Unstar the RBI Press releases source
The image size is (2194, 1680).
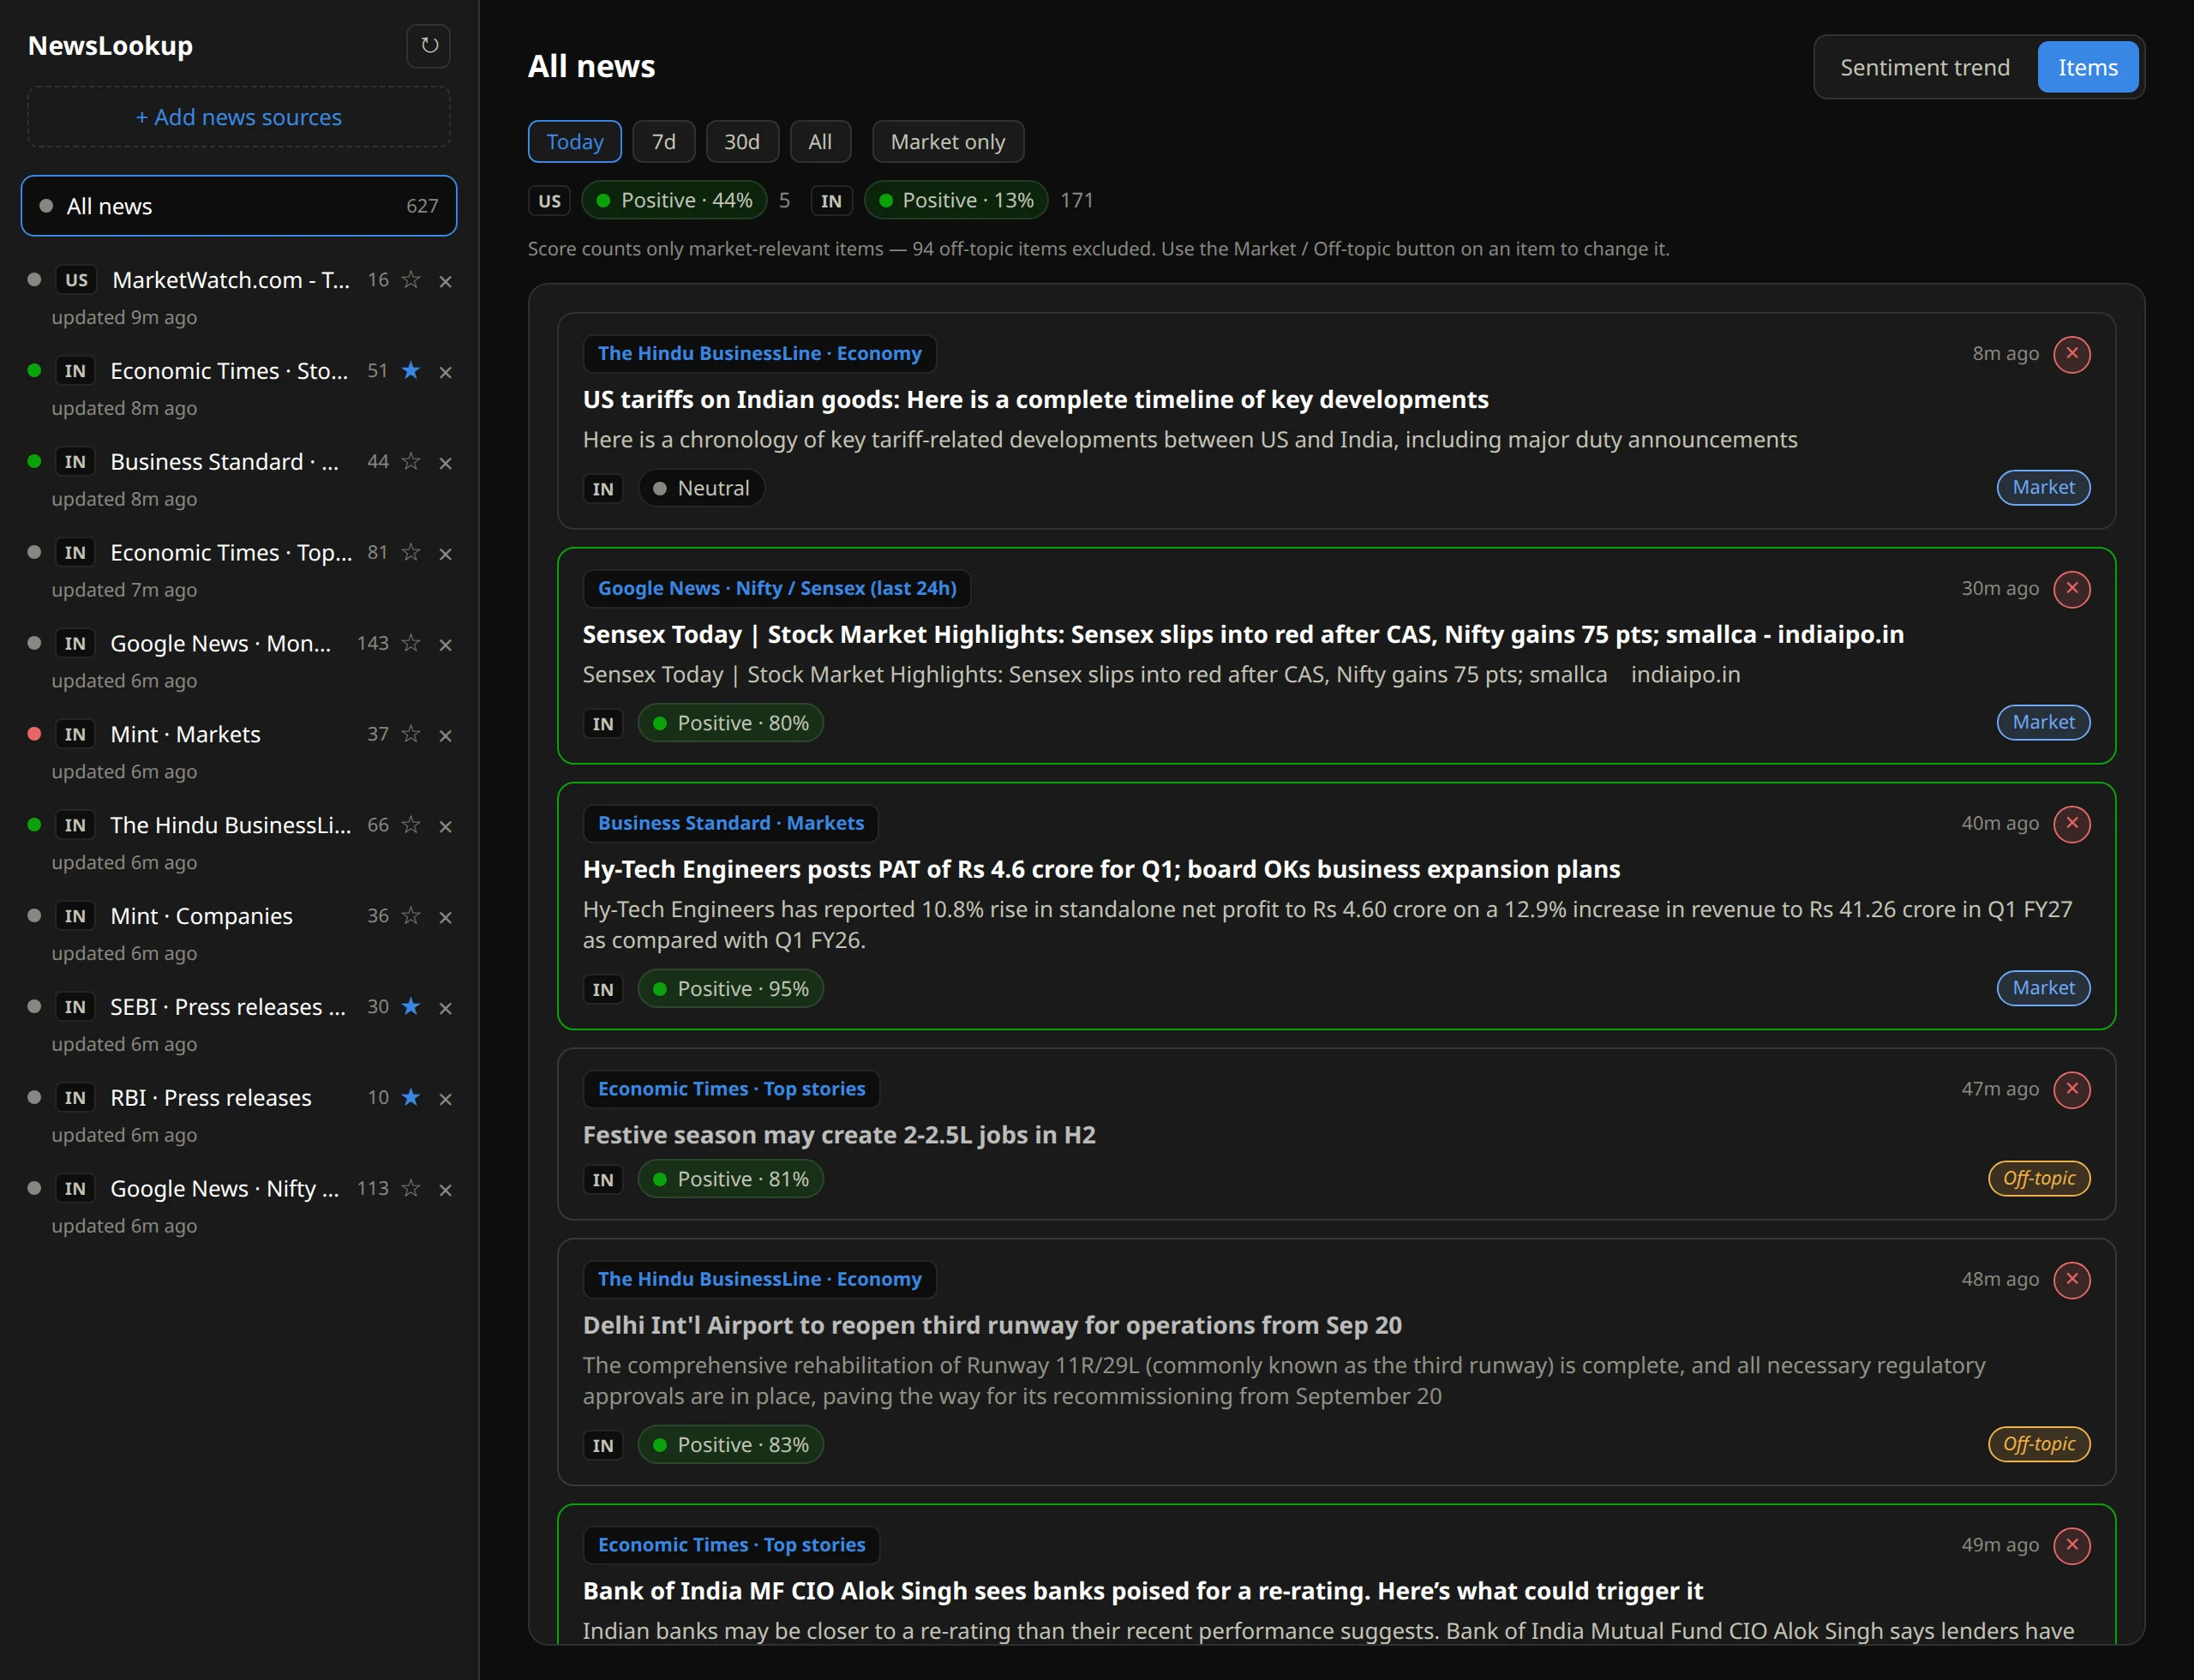tap(411, 1098)
